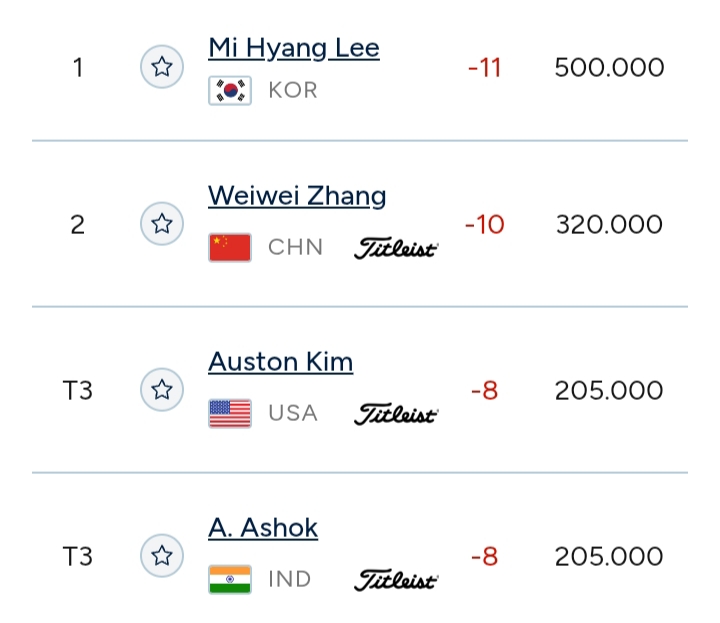
Task: Click the India flag icon
Action: pyautogui.click(x=230, y=579)
